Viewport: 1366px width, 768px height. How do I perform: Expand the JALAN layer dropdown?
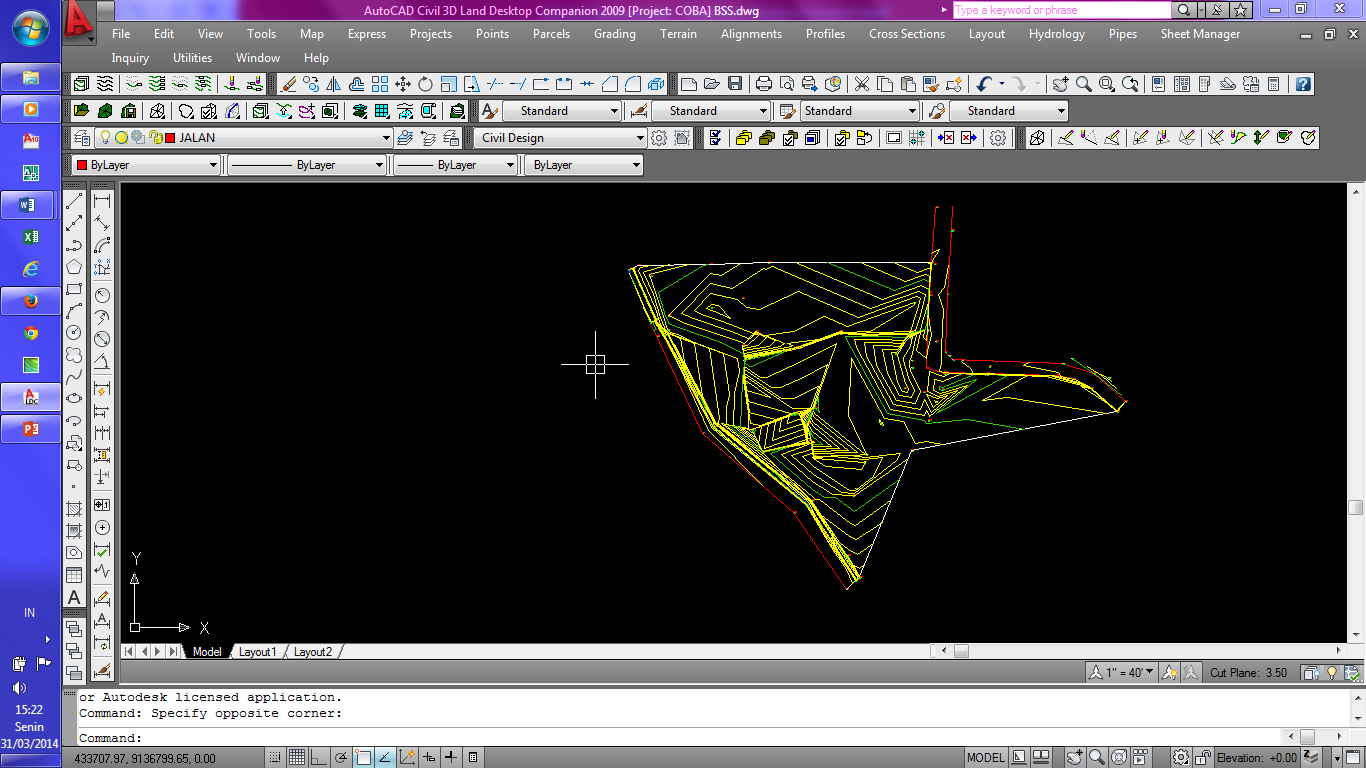(x=386, y=138)
